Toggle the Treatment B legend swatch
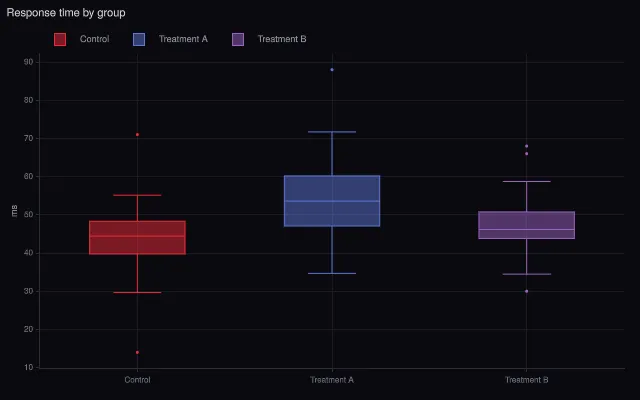 (x=238, y=40)
